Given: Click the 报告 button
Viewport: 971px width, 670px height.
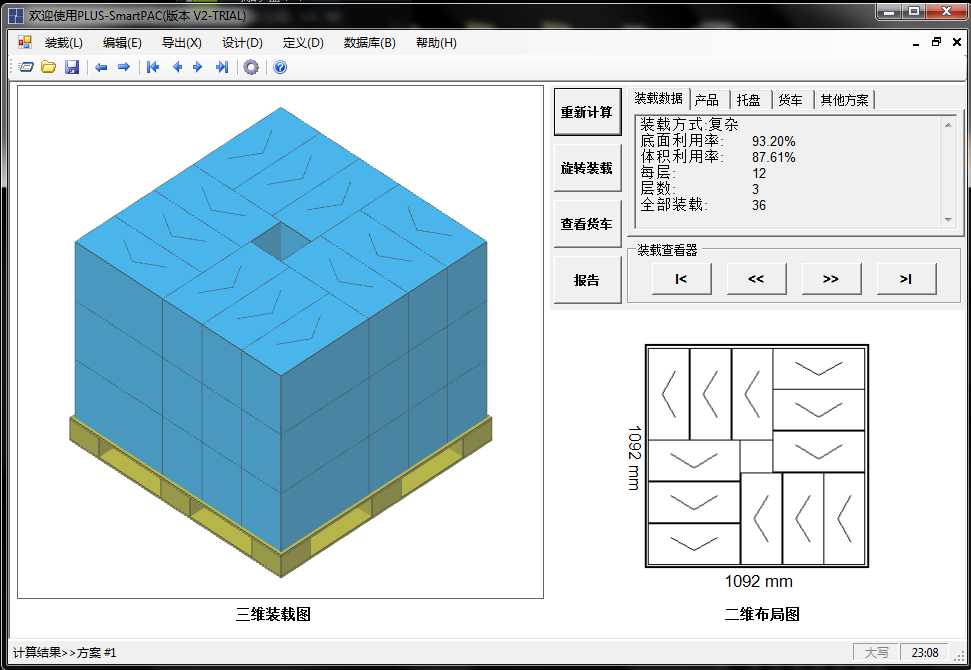Looking at the screenshot, I should (x=587, y=280).
